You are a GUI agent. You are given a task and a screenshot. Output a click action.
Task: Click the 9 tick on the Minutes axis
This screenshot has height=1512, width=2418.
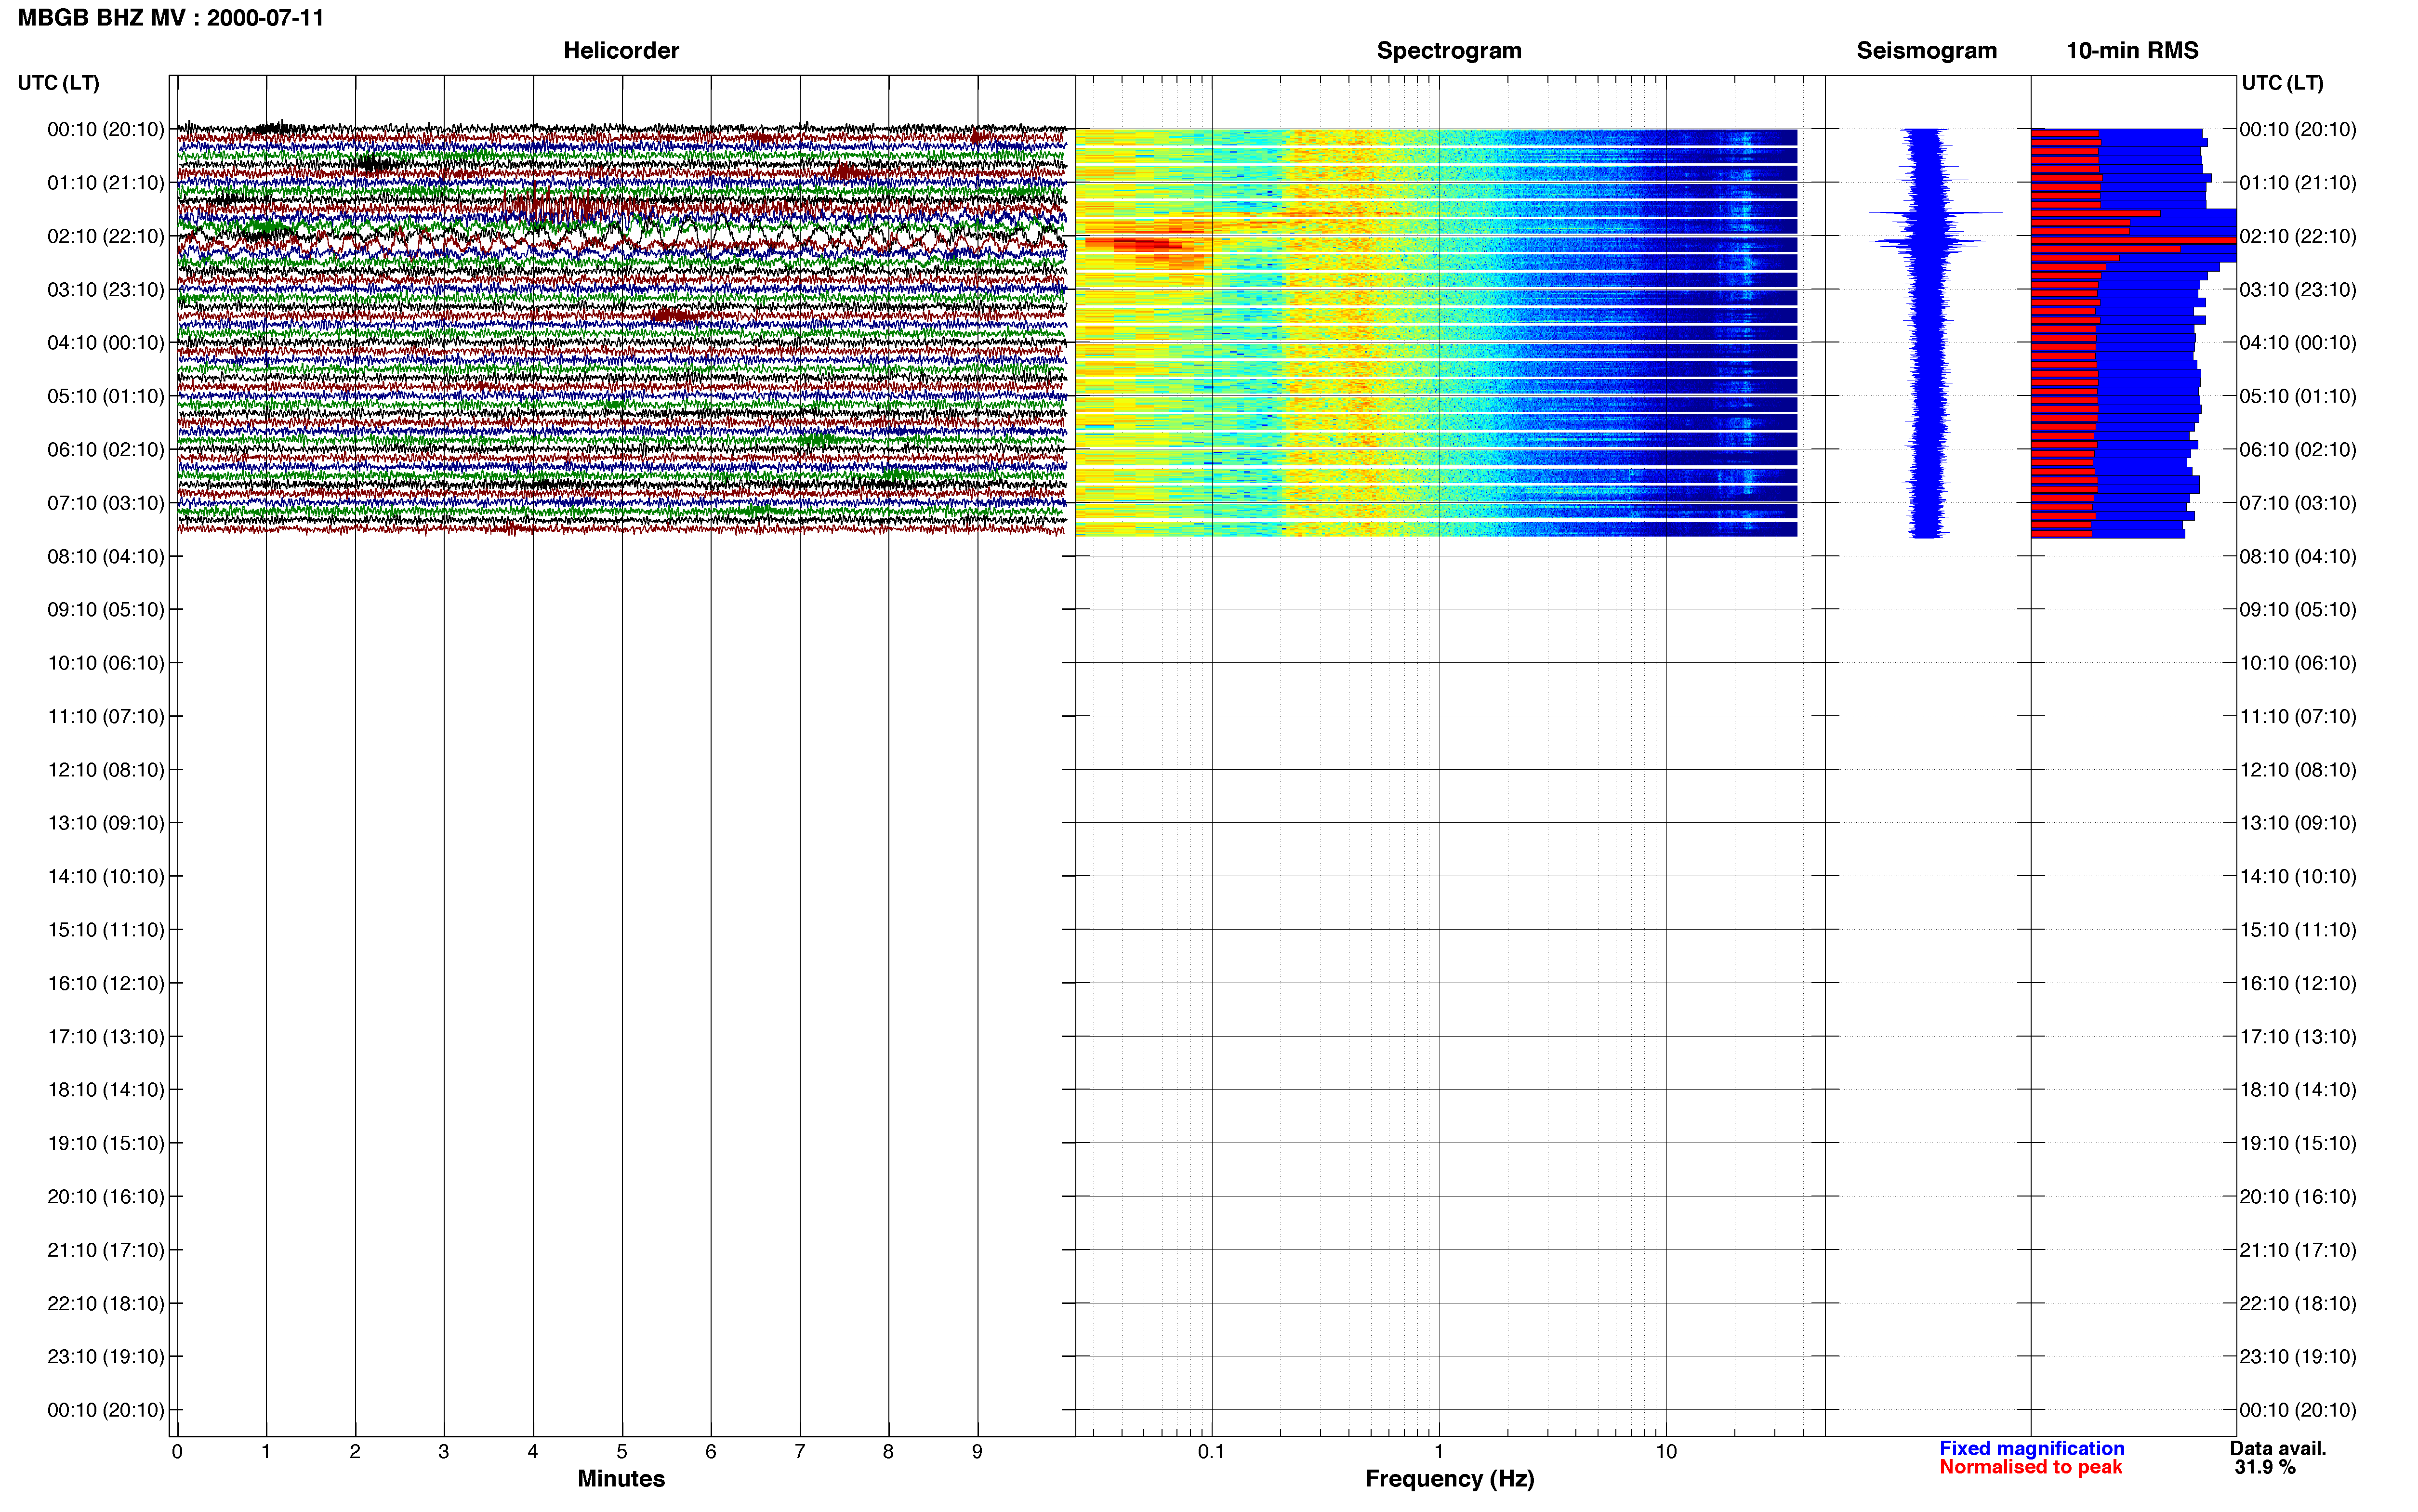[977, 1451]
